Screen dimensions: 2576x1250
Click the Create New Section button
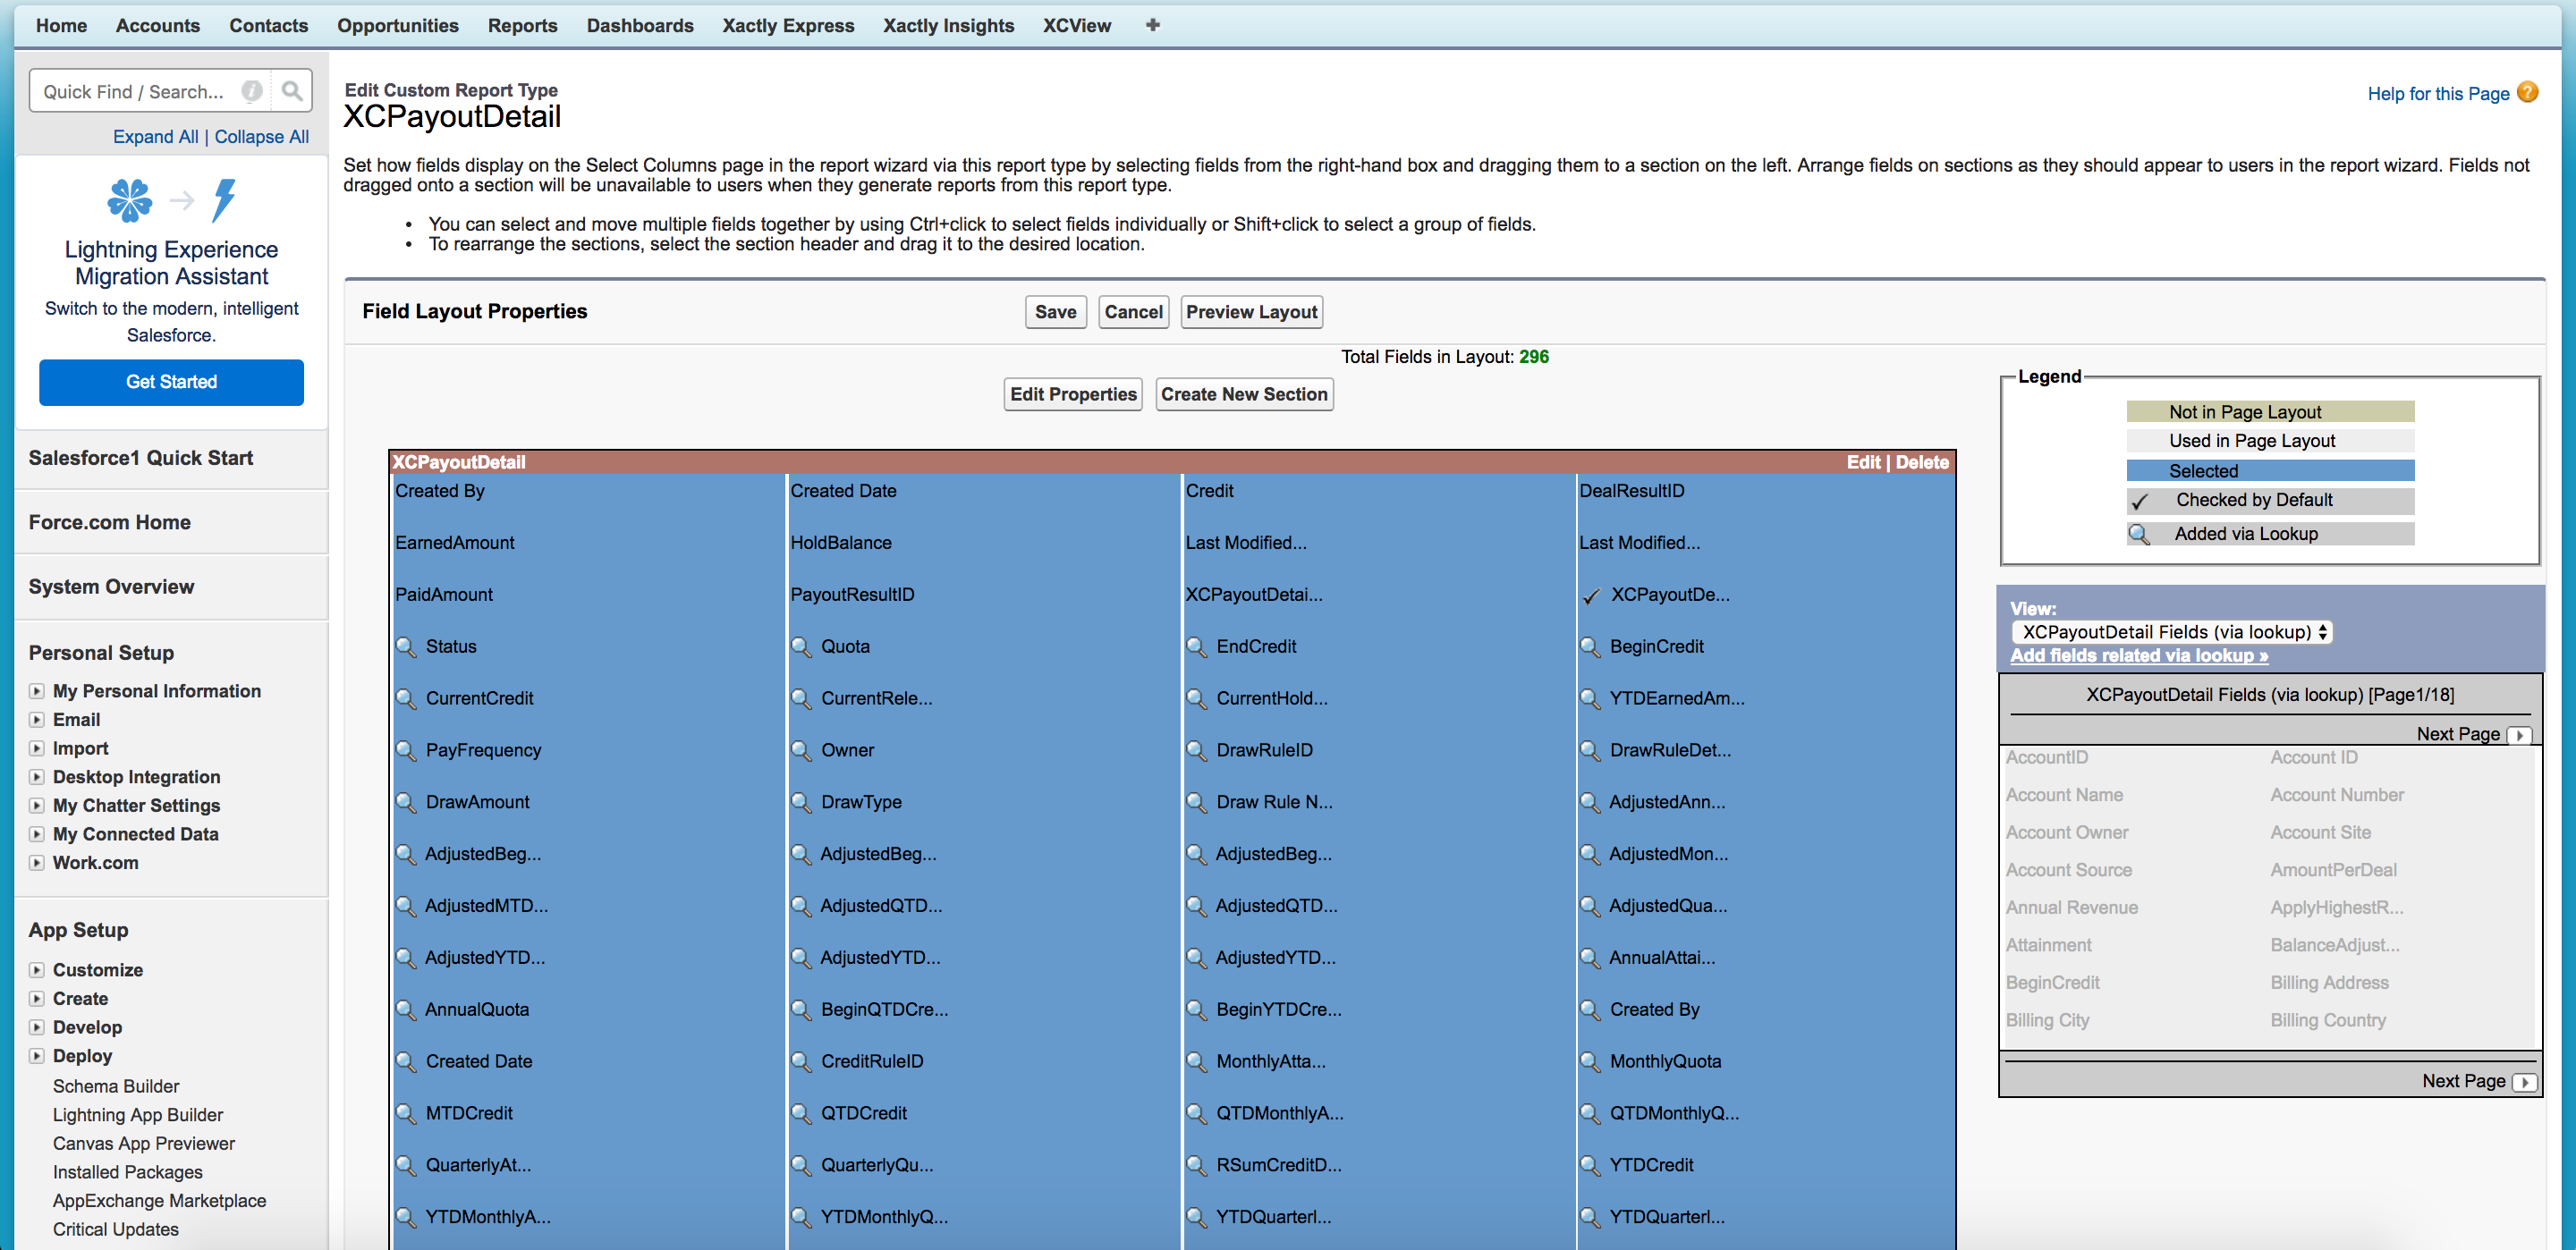pos(1244,394)
